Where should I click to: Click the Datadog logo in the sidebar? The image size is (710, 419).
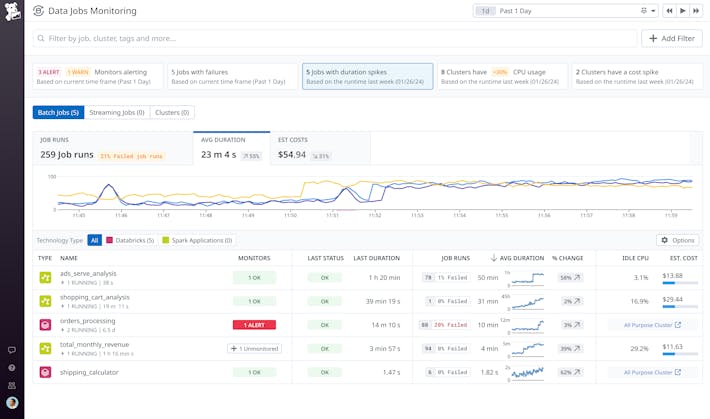11,11
